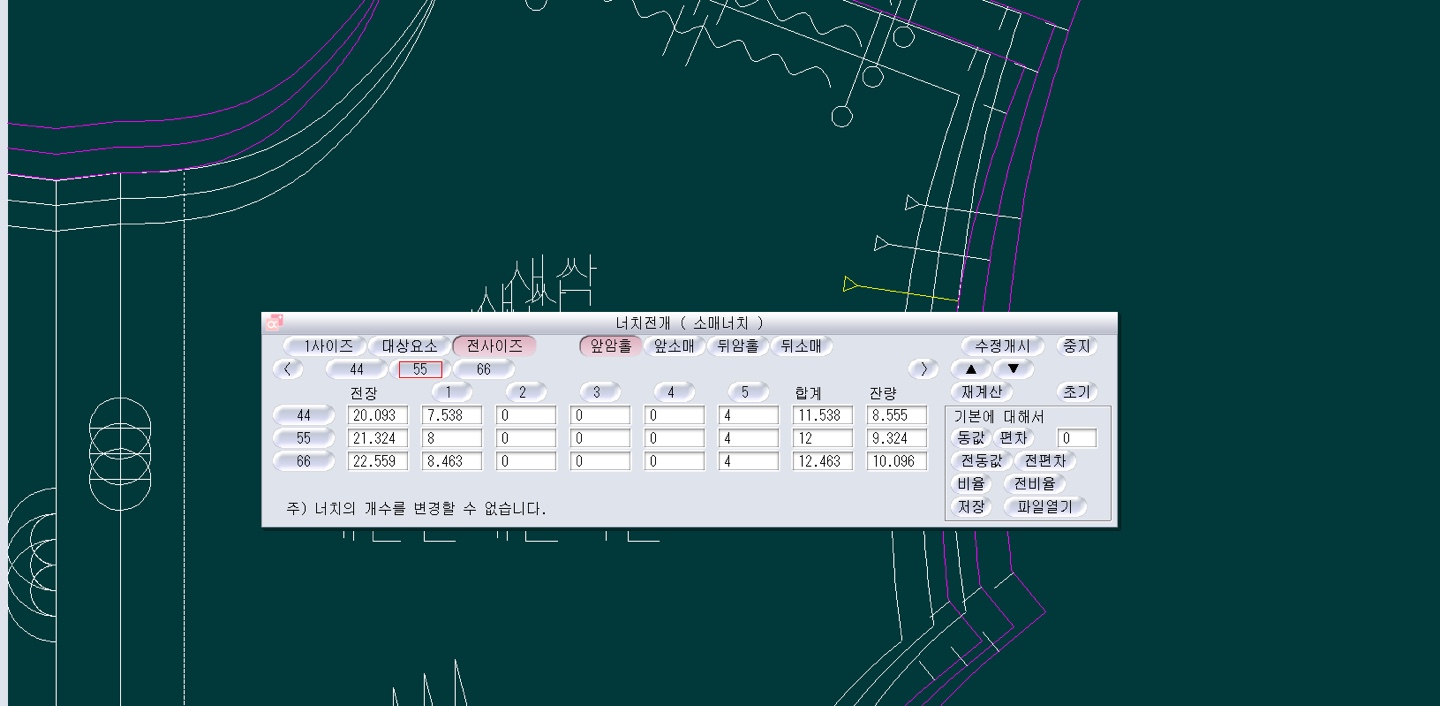The width and height of the screenshot is (1440, 706).
Task: Select the 대상요소 mode toggle
Action: click(409, 346)
